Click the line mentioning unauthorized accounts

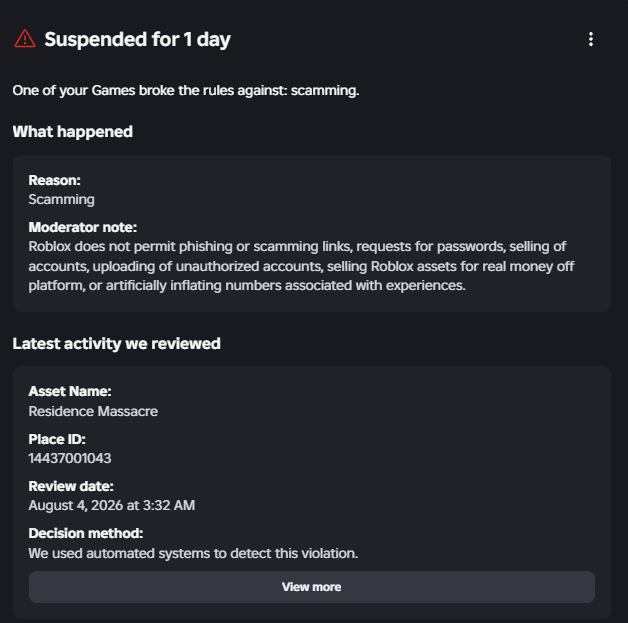coord(302,266)
